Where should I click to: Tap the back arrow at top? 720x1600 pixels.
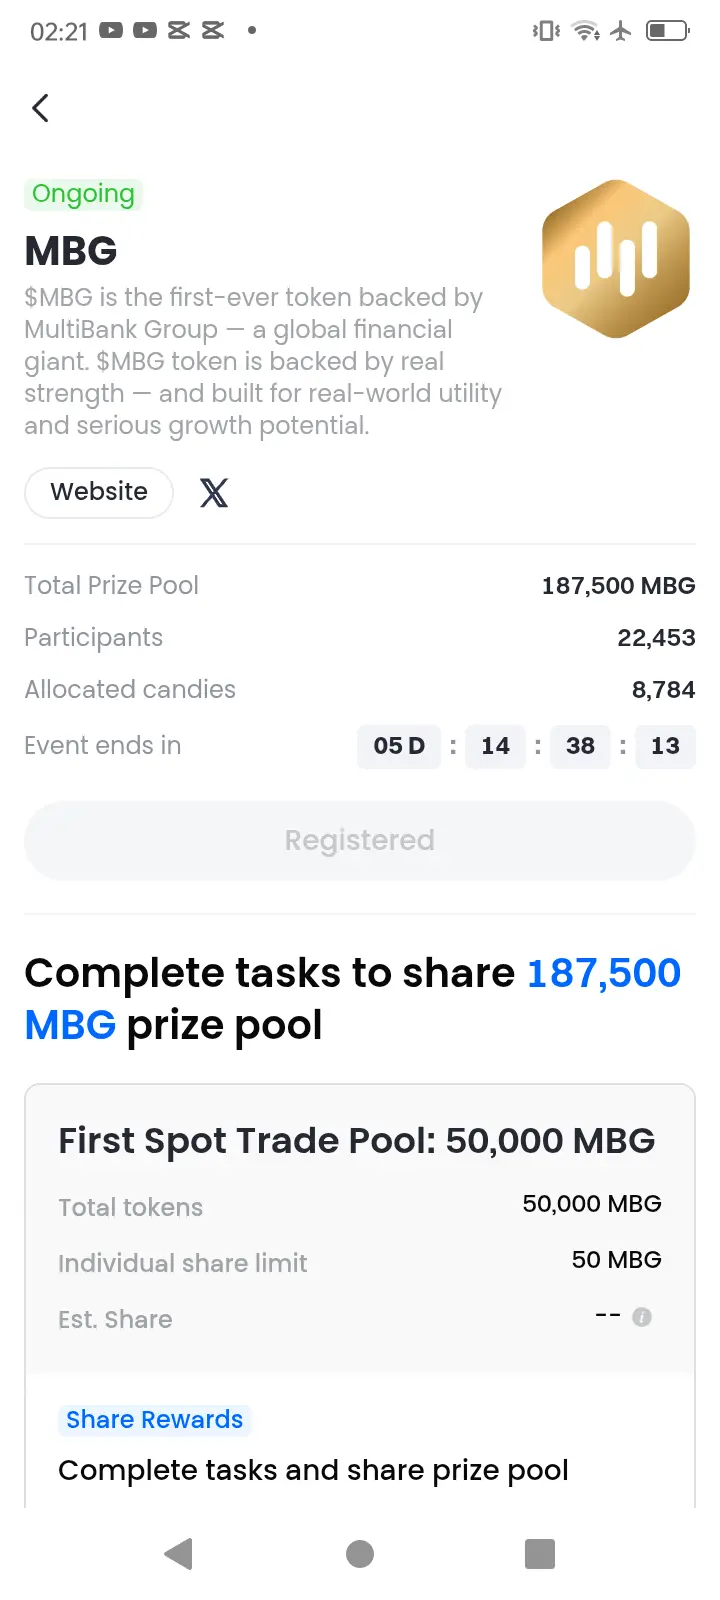pyautogui.click(x=40, y=108)
